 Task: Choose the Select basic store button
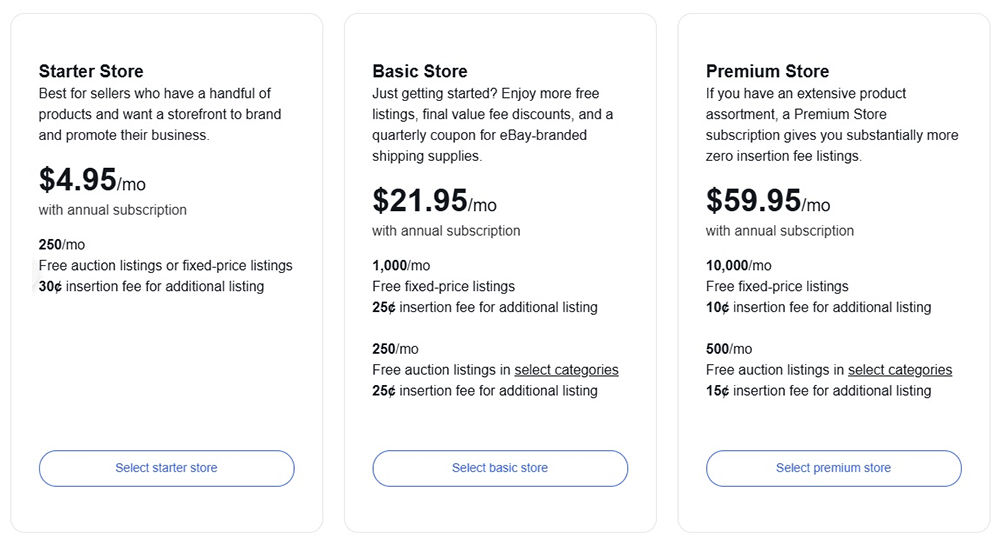(500, 468)
